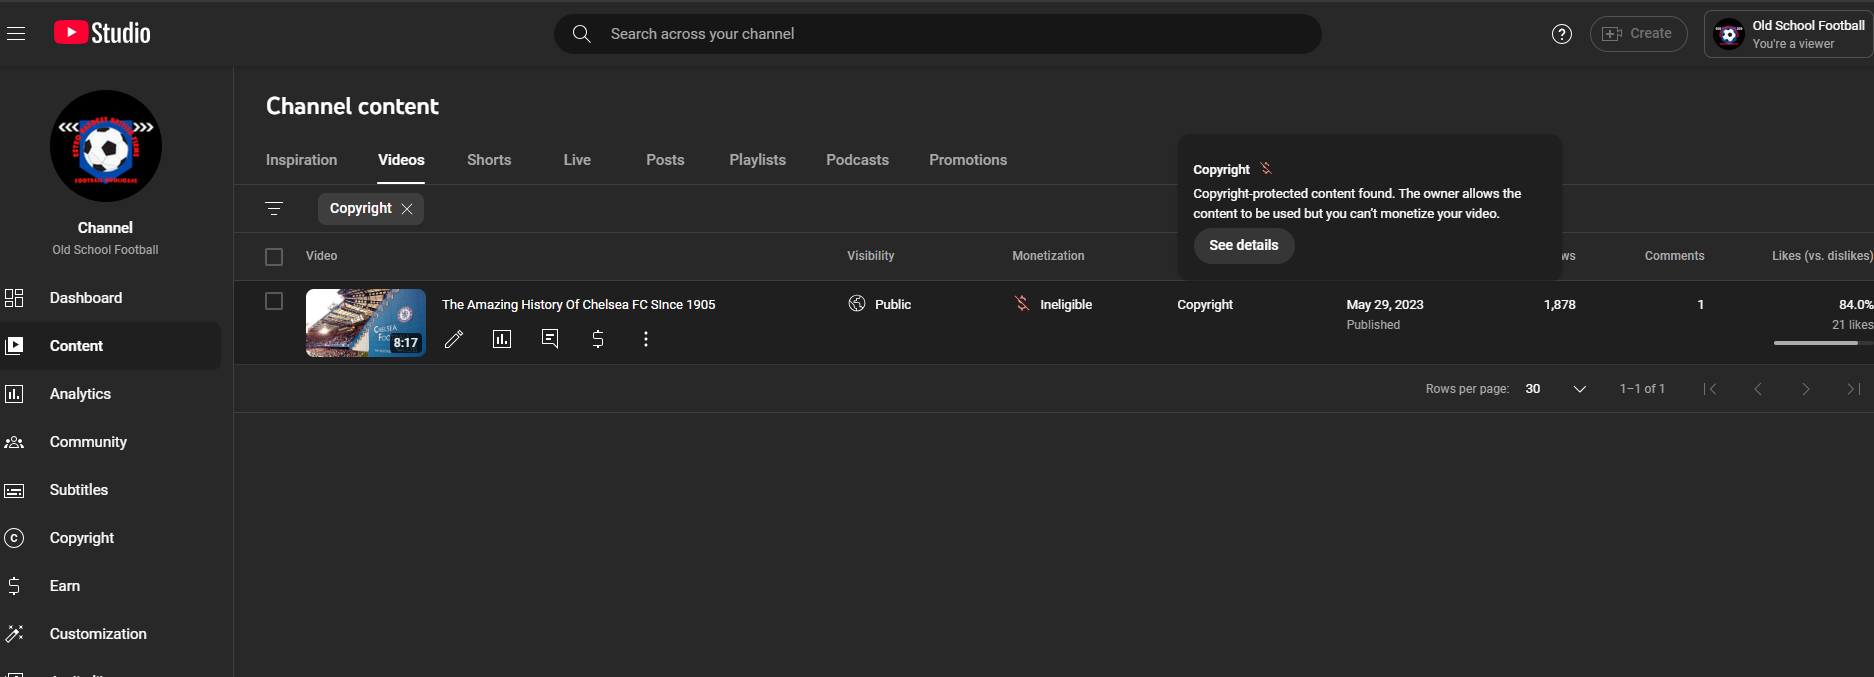Switch to the Live tab
Image resolution: width=1874 pixels, height=677 pixels.
coord(577,160)
